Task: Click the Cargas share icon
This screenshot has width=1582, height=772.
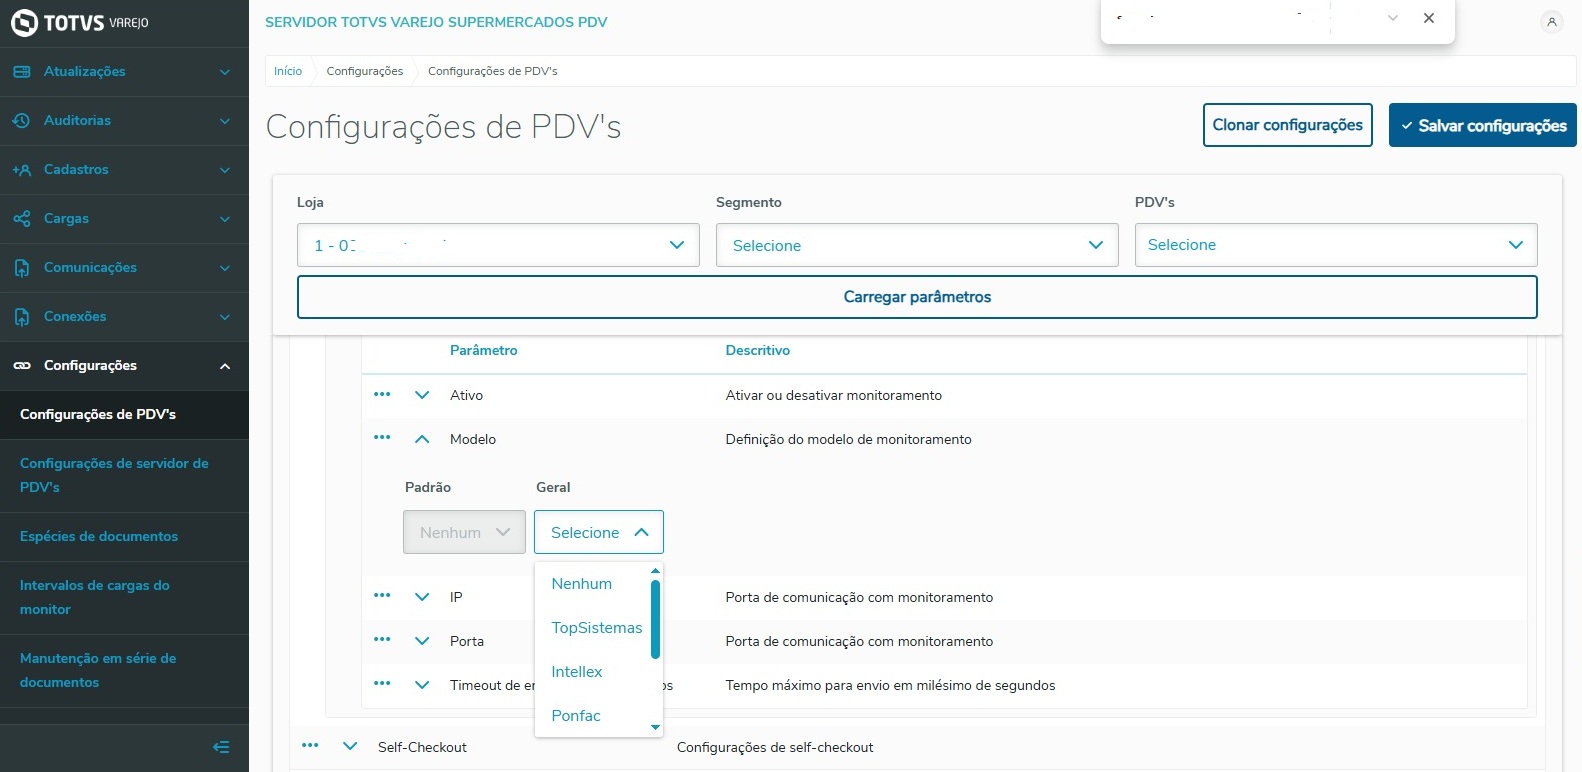Action: (x=22, y=219)
